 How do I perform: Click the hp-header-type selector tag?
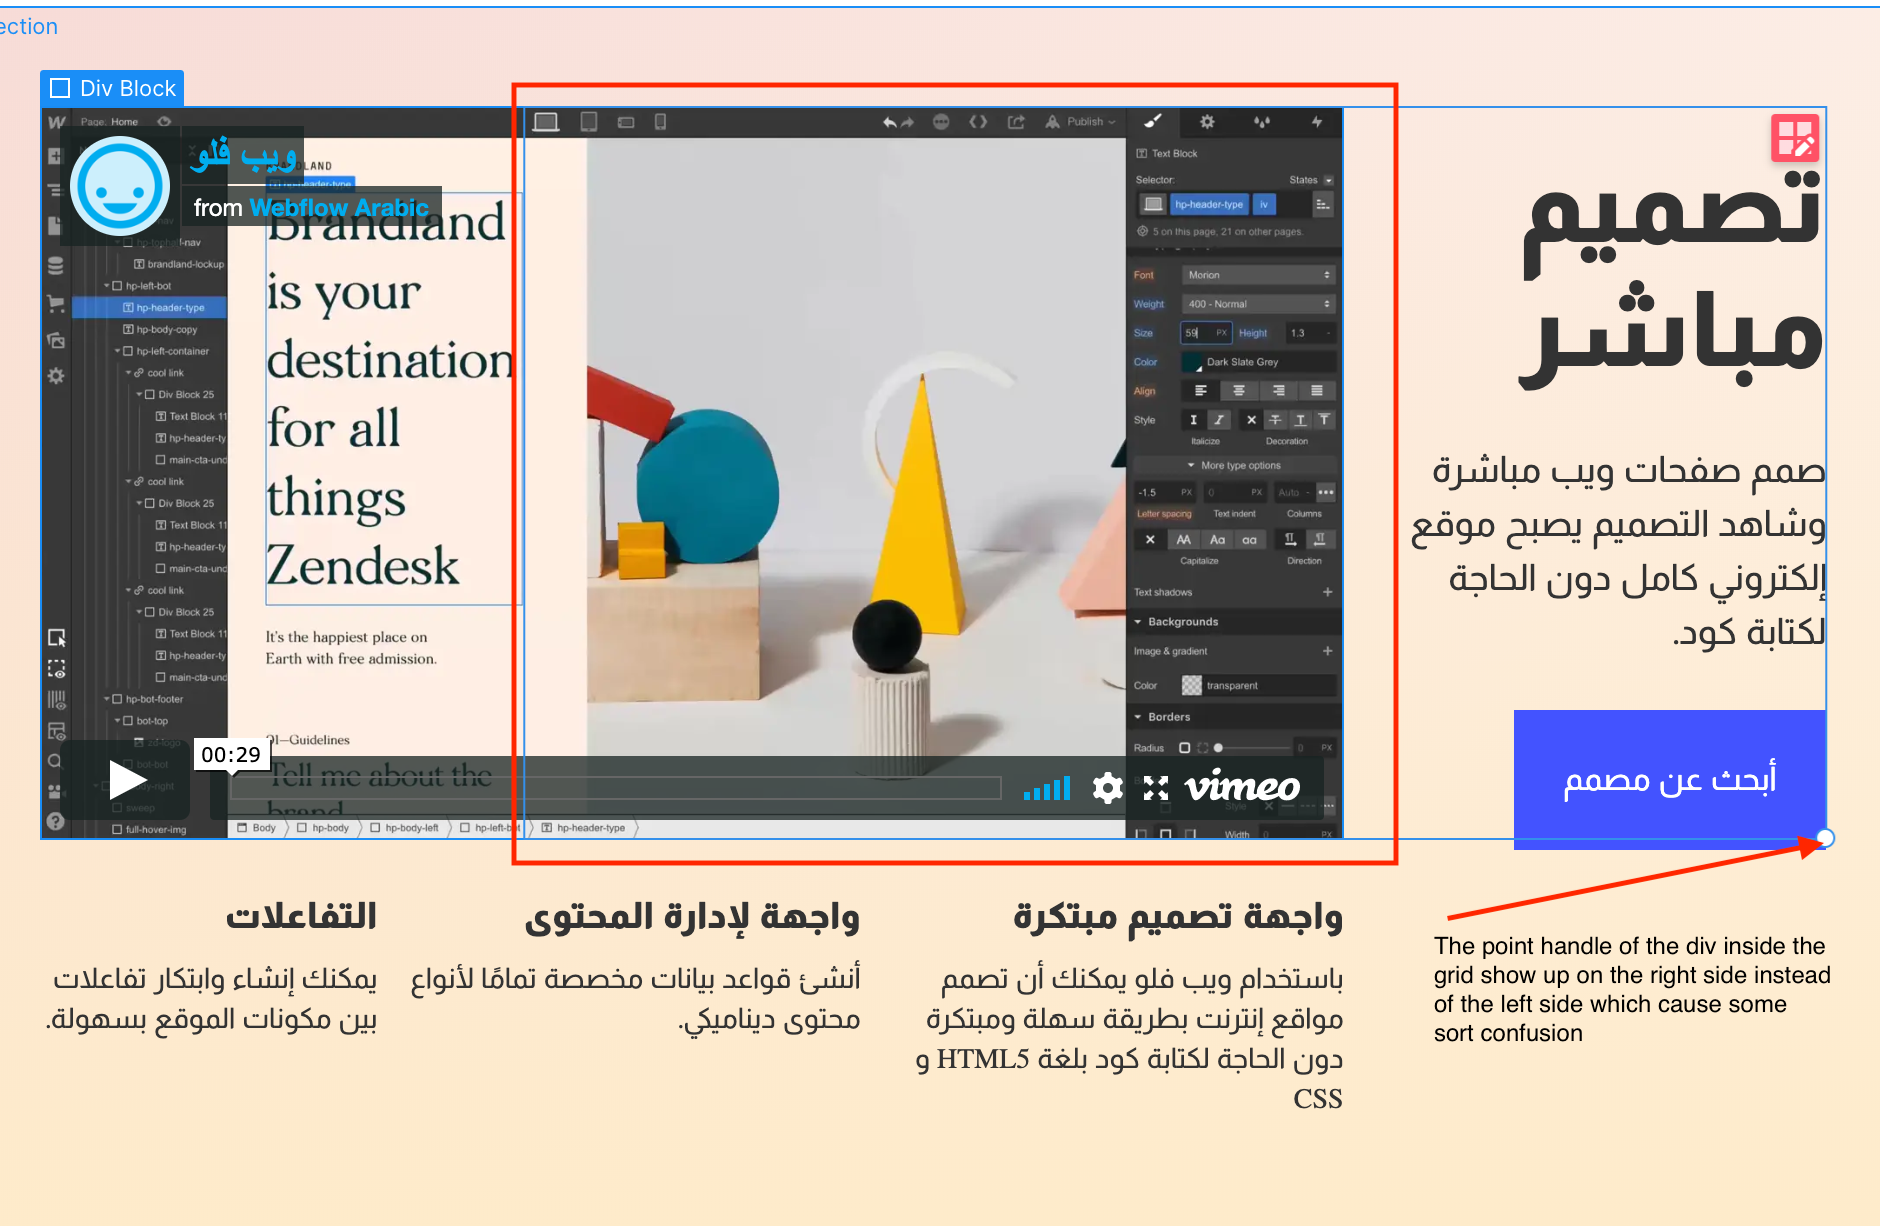(x=1208, y=204)
